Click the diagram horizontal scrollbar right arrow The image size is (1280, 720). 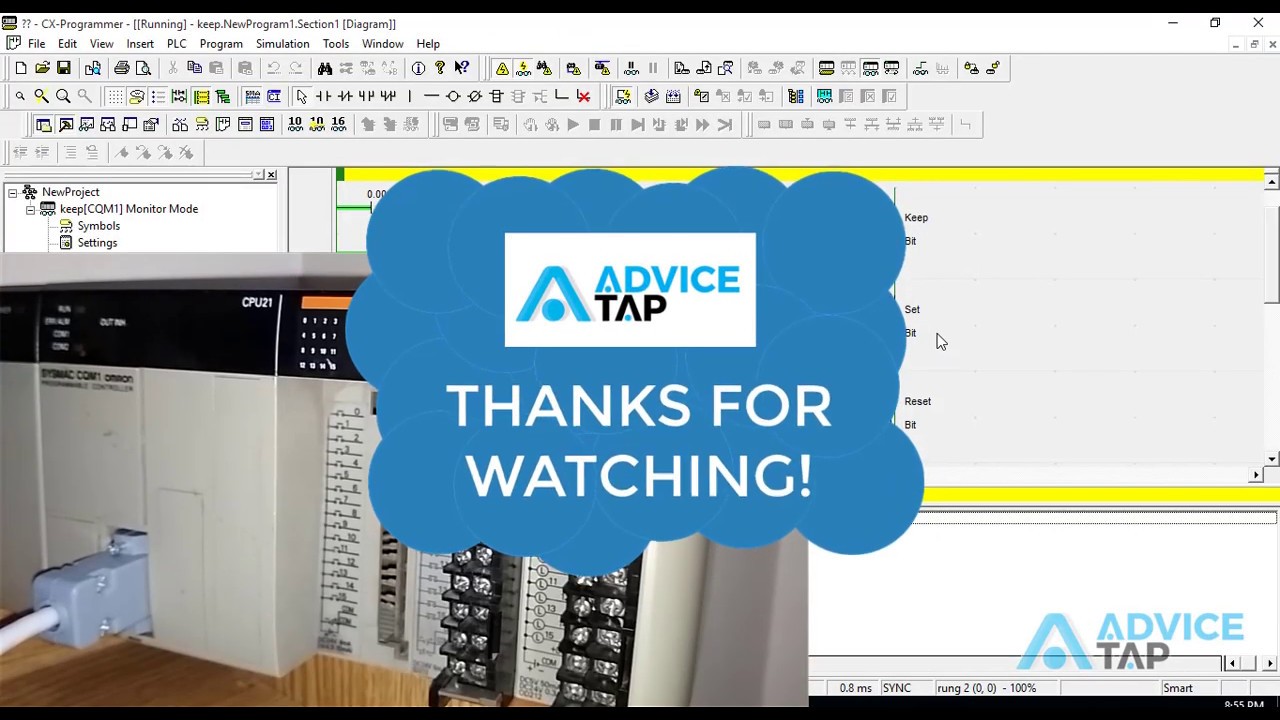(x=1256, y=476)
